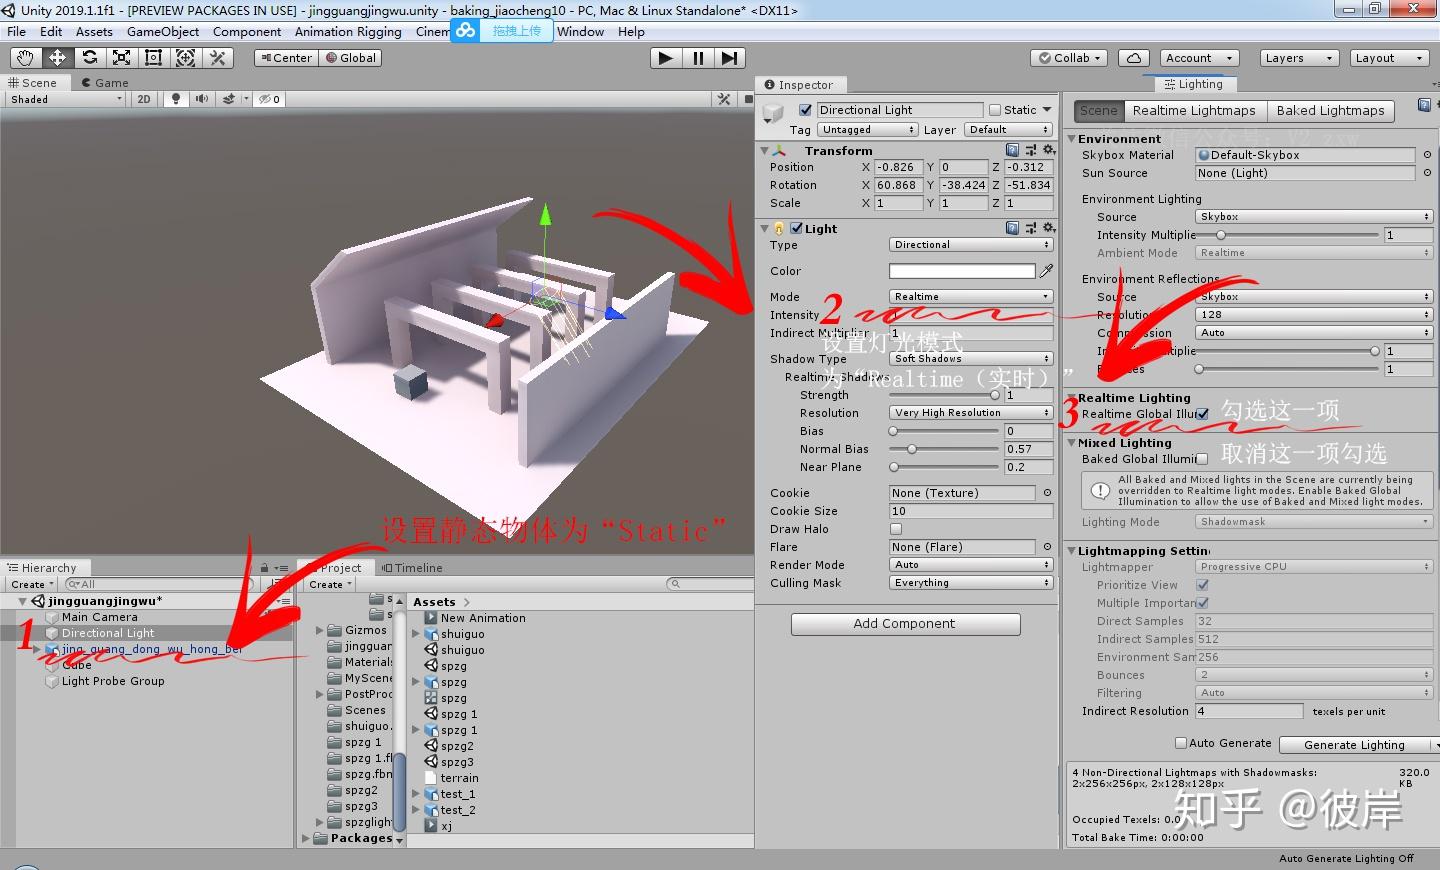Open the Shadow Type dropdown

[x=971, y=359]
